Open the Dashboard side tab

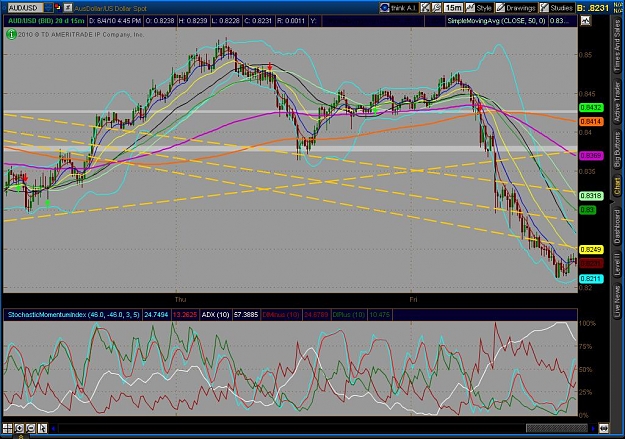617,226
